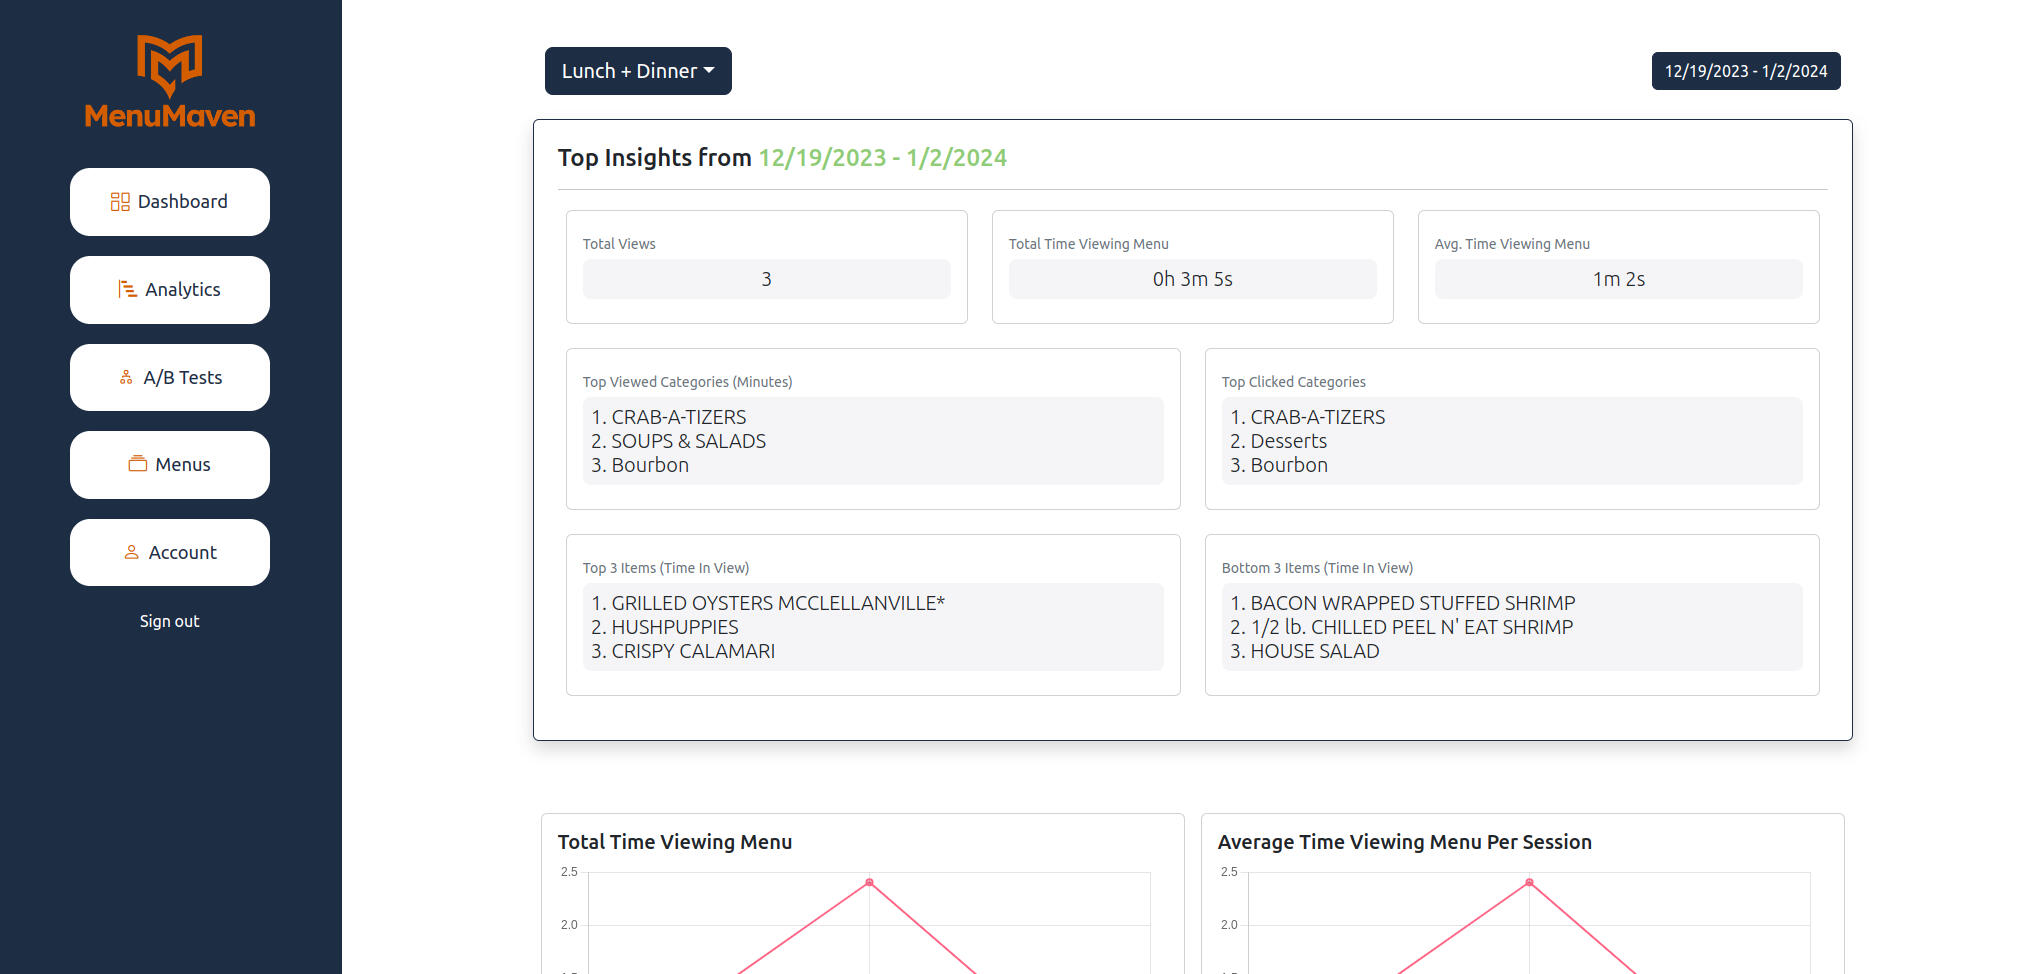Click the Total Time Viewing Menu value
Viewport: 2043px width, 974px height.
[x=1192, y=279]
